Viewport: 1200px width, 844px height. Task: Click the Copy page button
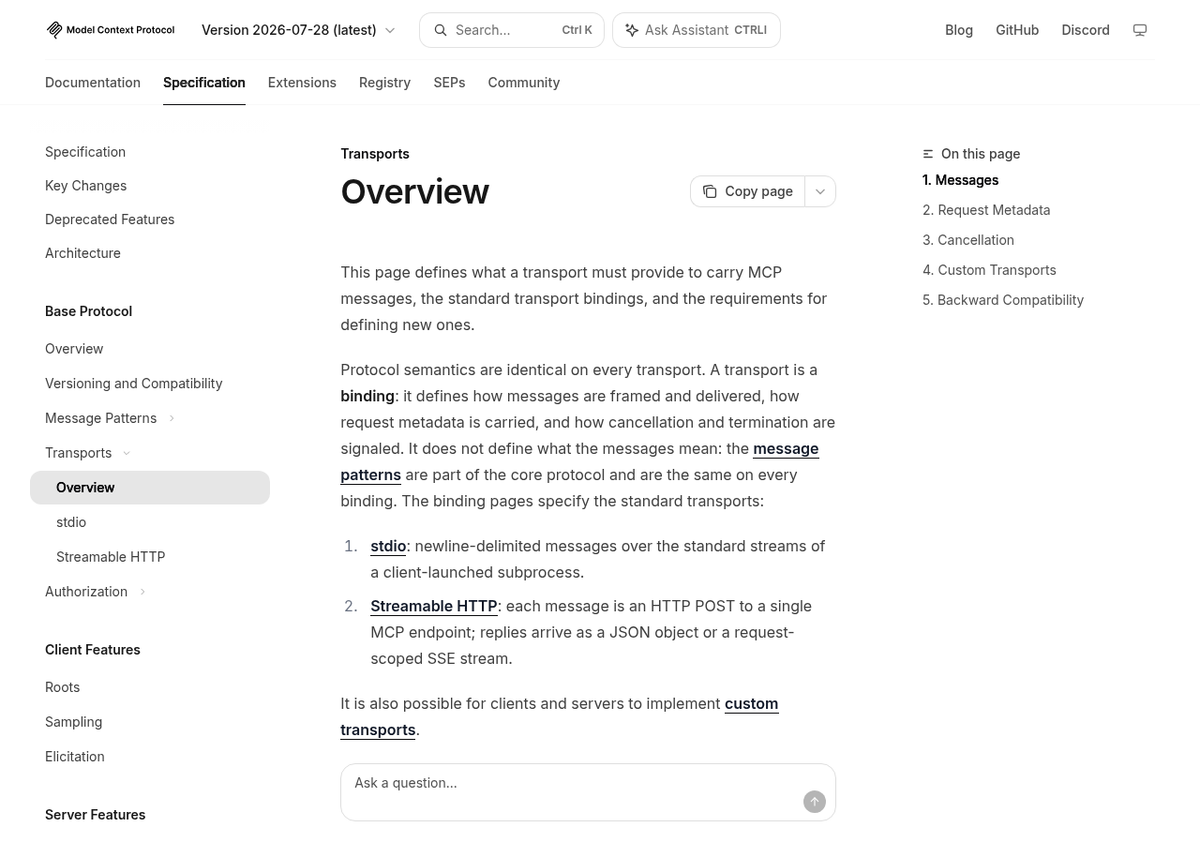748,191
